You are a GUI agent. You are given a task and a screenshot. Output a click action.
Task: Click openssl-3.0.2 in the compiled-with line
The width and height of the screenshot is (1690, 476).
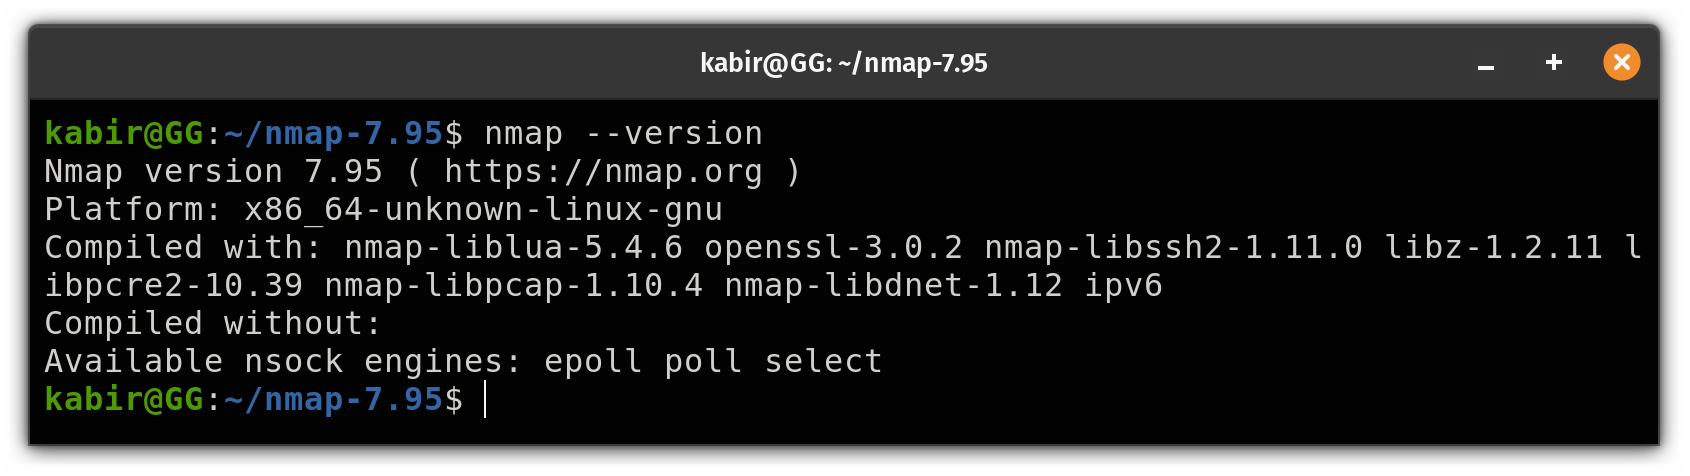(833, 247)
